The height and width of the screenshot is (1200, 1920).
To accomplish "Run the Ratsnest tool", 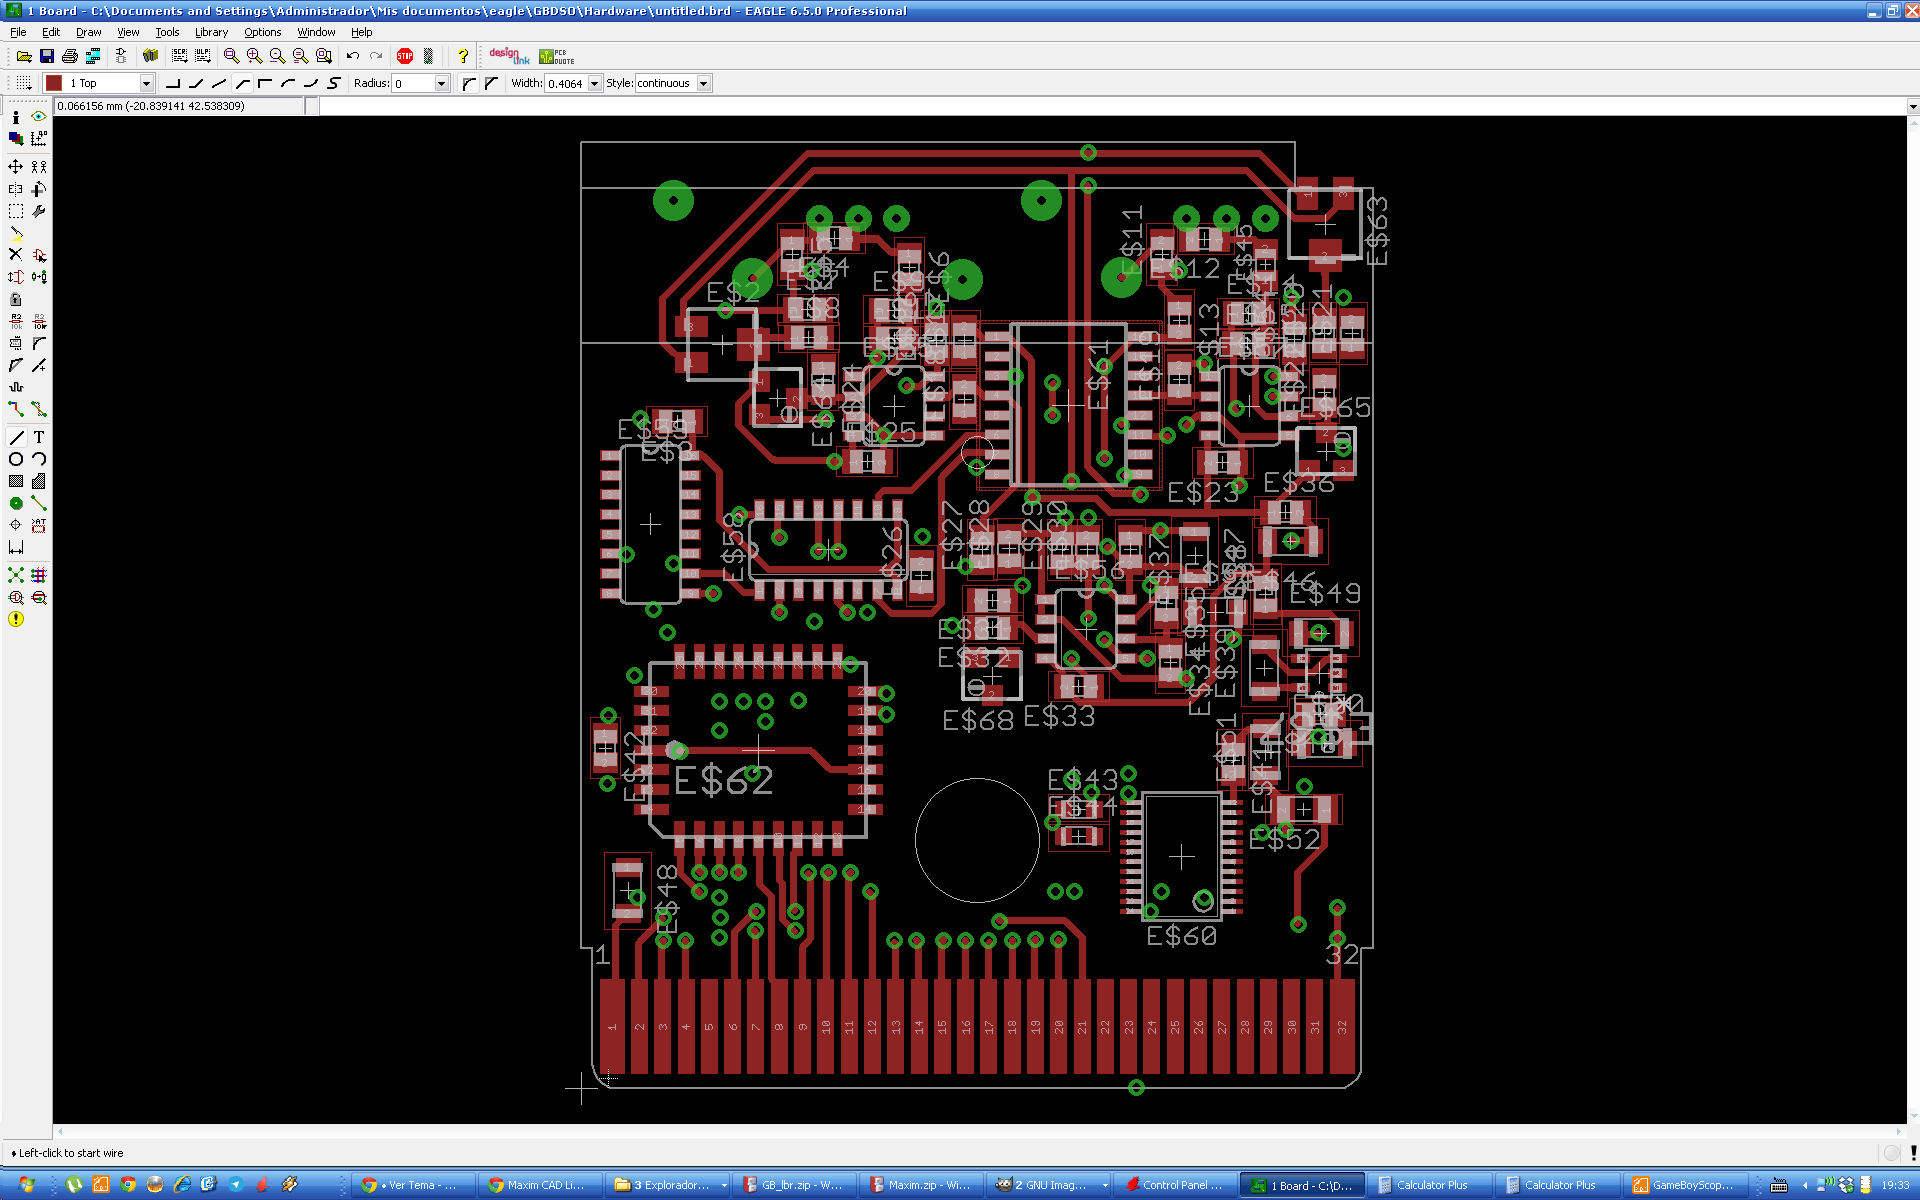I will pos(16,575).
